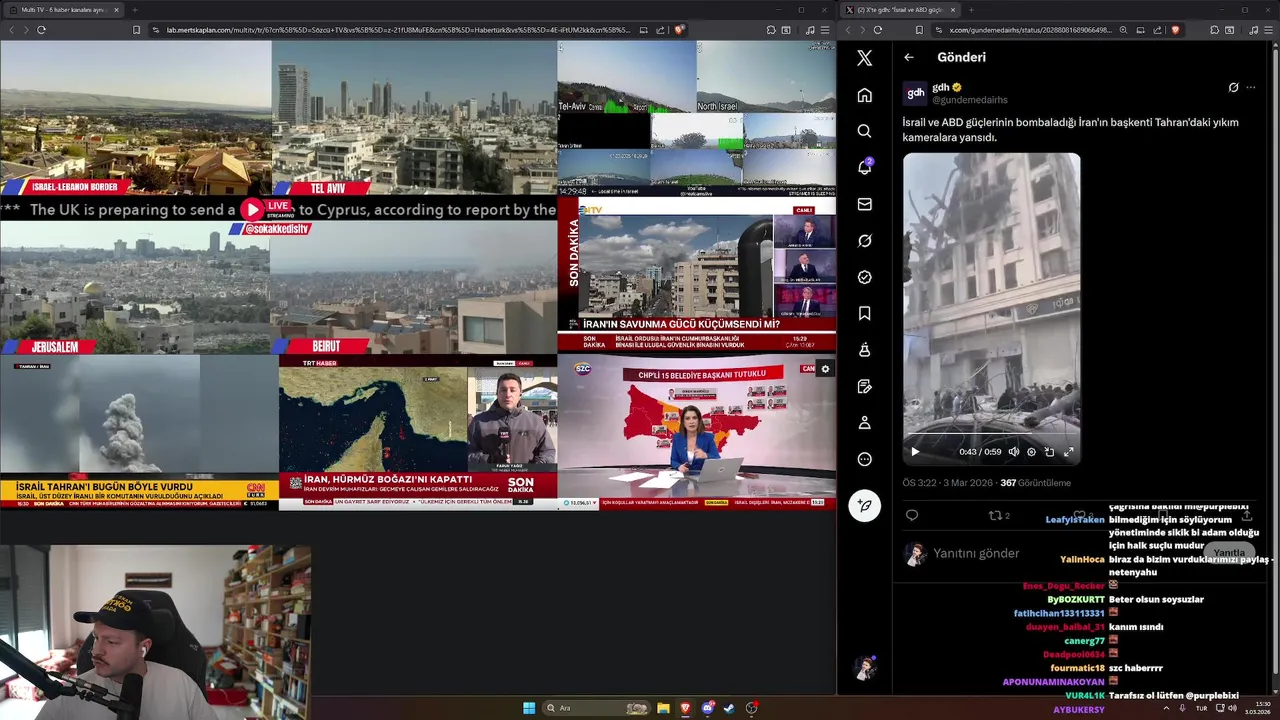This screenshot has height=720, width=1280.
Task: Bookmark the Multi TV page
Action: tap(137, 30)
